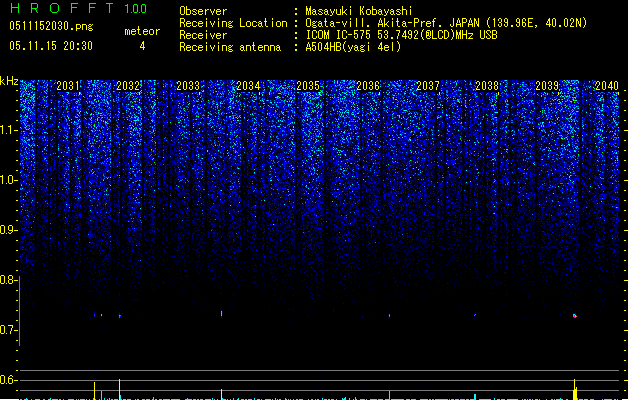
Task: Click the Observer label
Action: coord(203,11)
